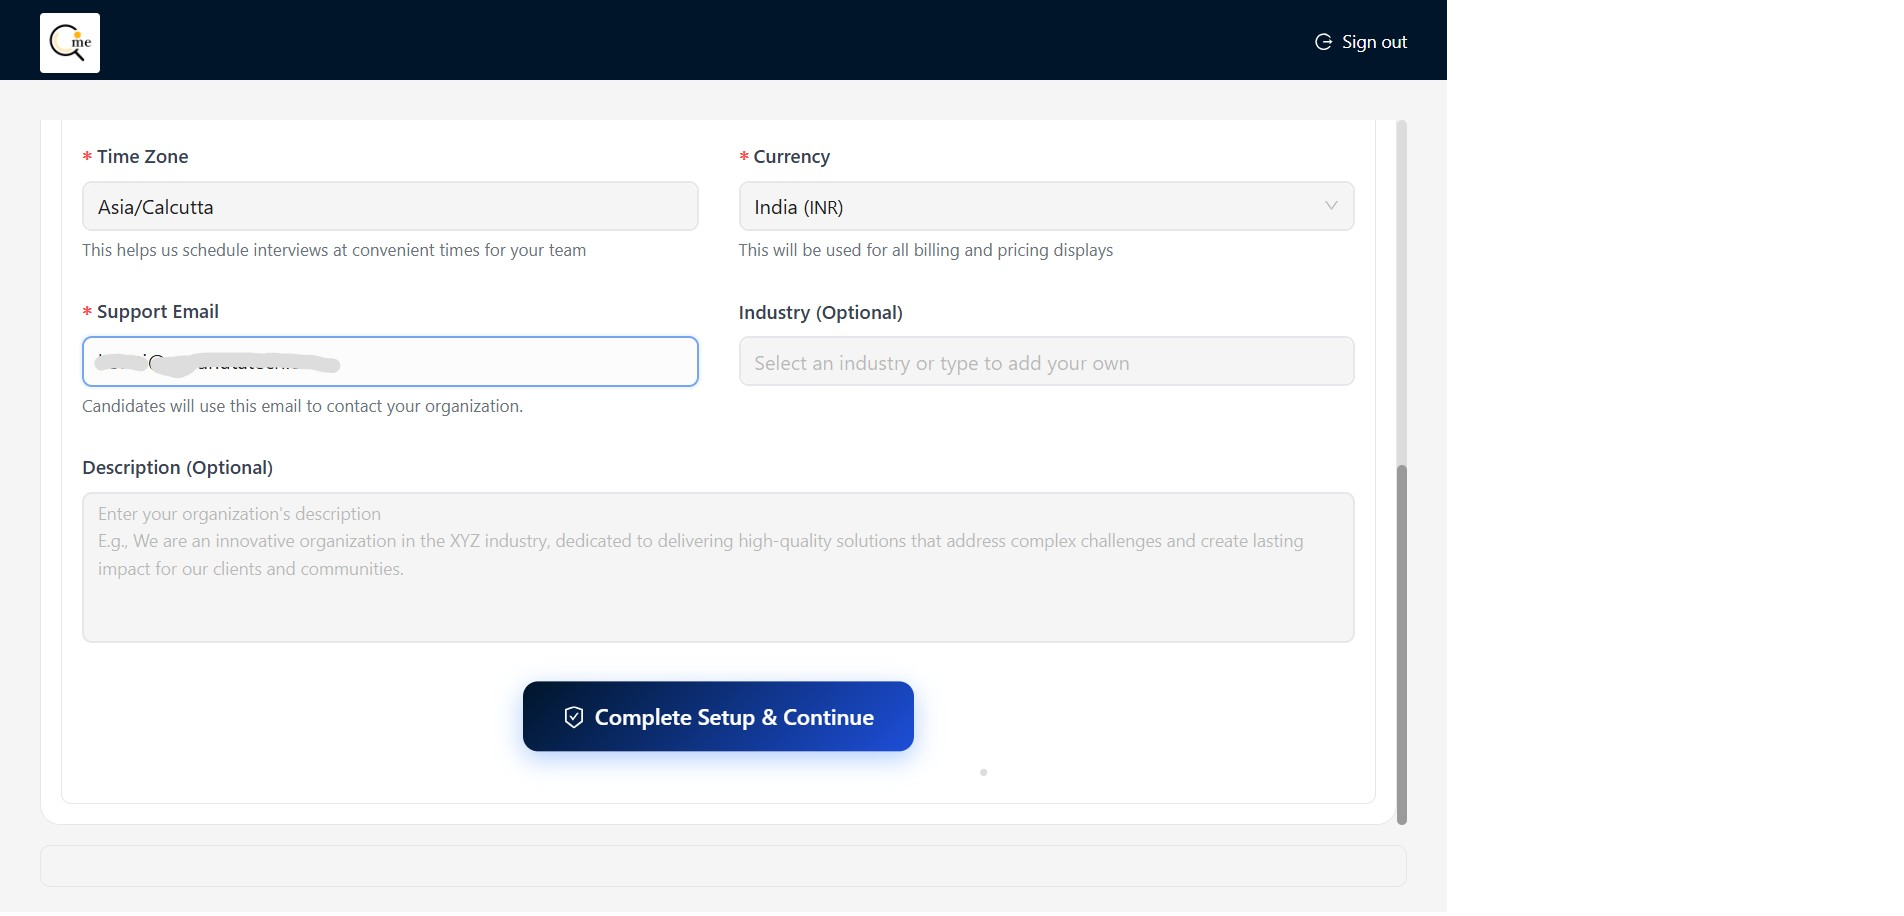Click the Currency field label
This screenshot has height=916, width=1904.
pyautogui.click(x=791, y=157)
